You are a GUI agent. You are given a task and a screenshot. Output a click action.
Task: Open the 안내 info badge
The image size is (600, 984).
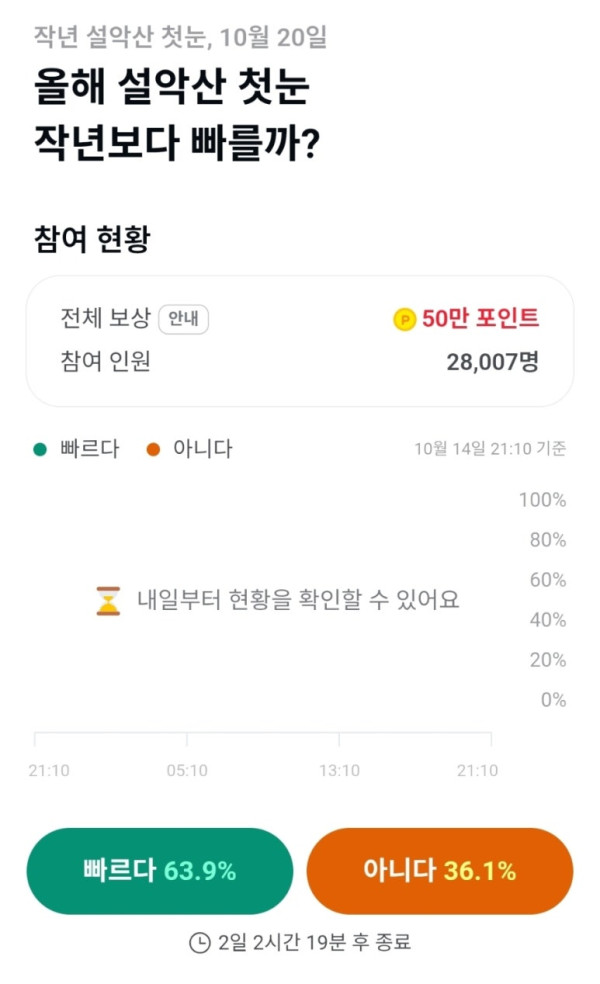[183, 319]
